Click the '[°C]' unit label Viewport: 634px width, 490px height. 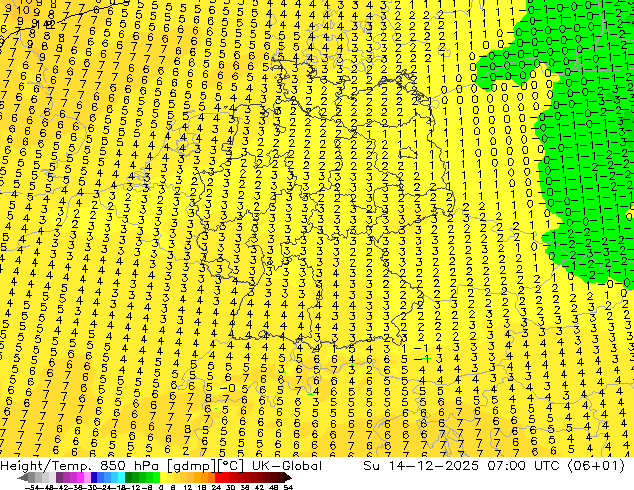(231, 466)
